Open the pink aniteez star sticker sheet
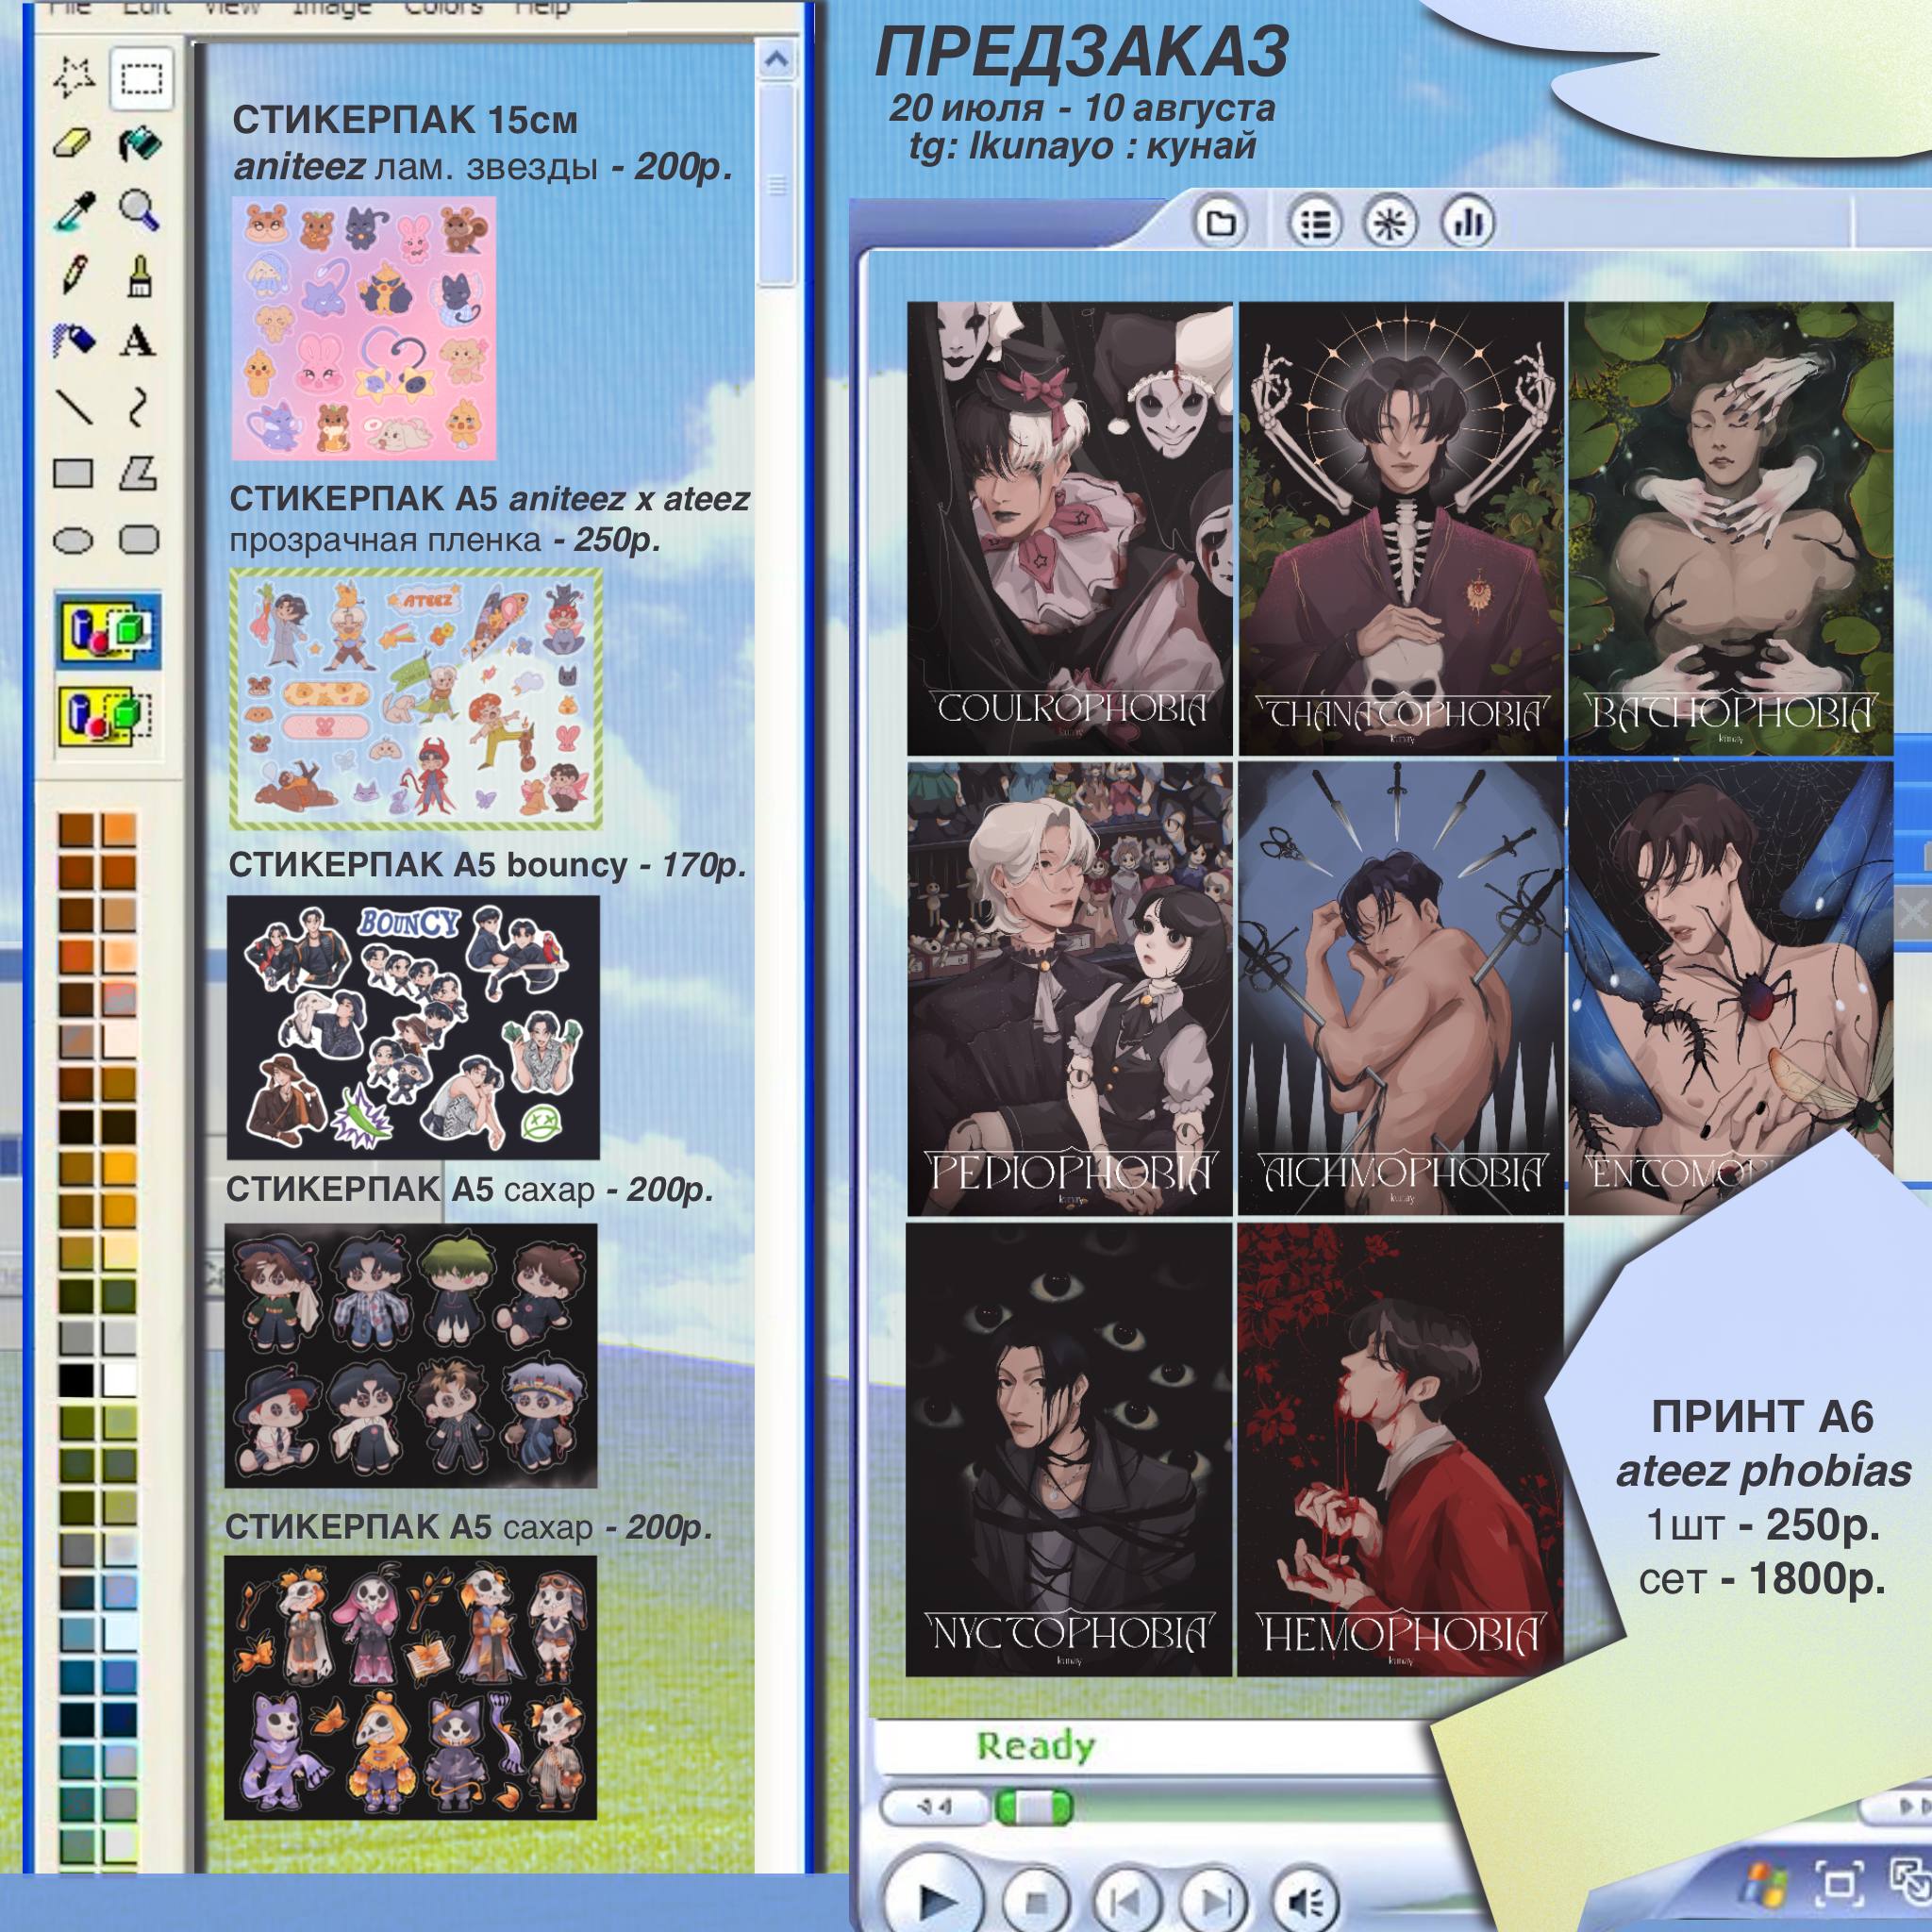 tap(363, 327)
